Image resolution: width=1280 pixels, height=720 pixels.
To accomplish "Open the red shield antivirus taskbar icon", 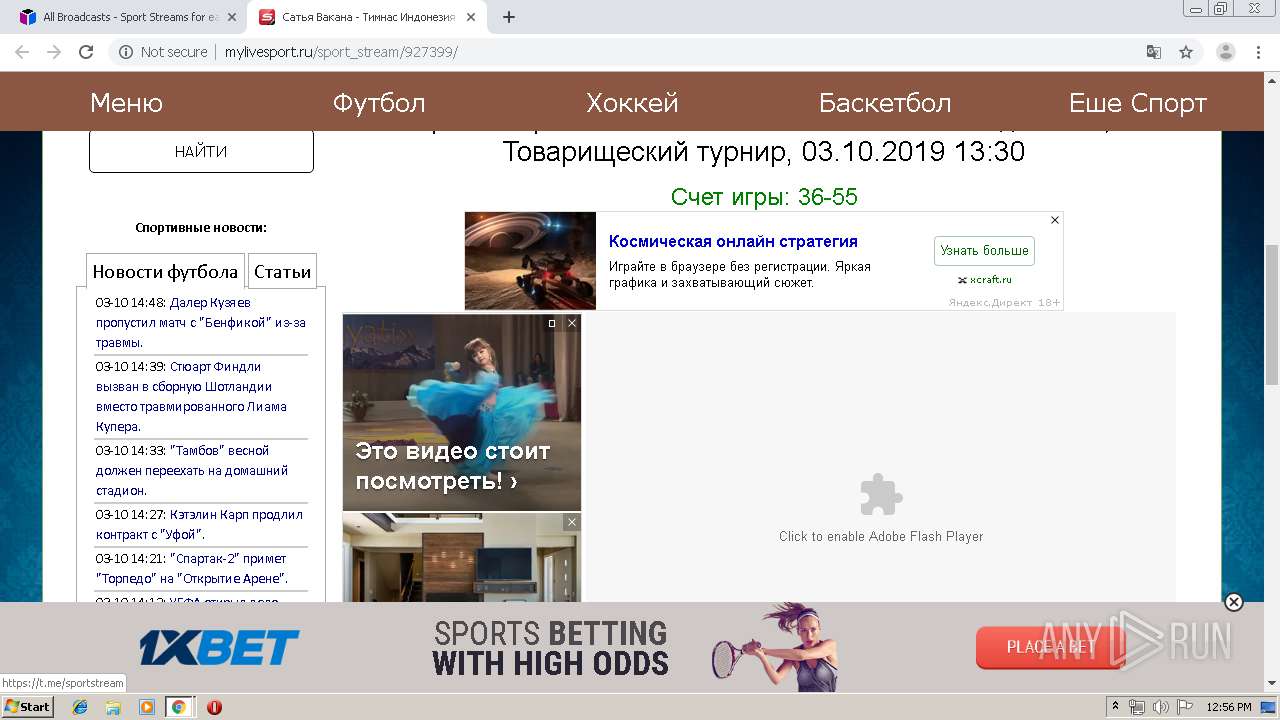I will pos(214,707).
